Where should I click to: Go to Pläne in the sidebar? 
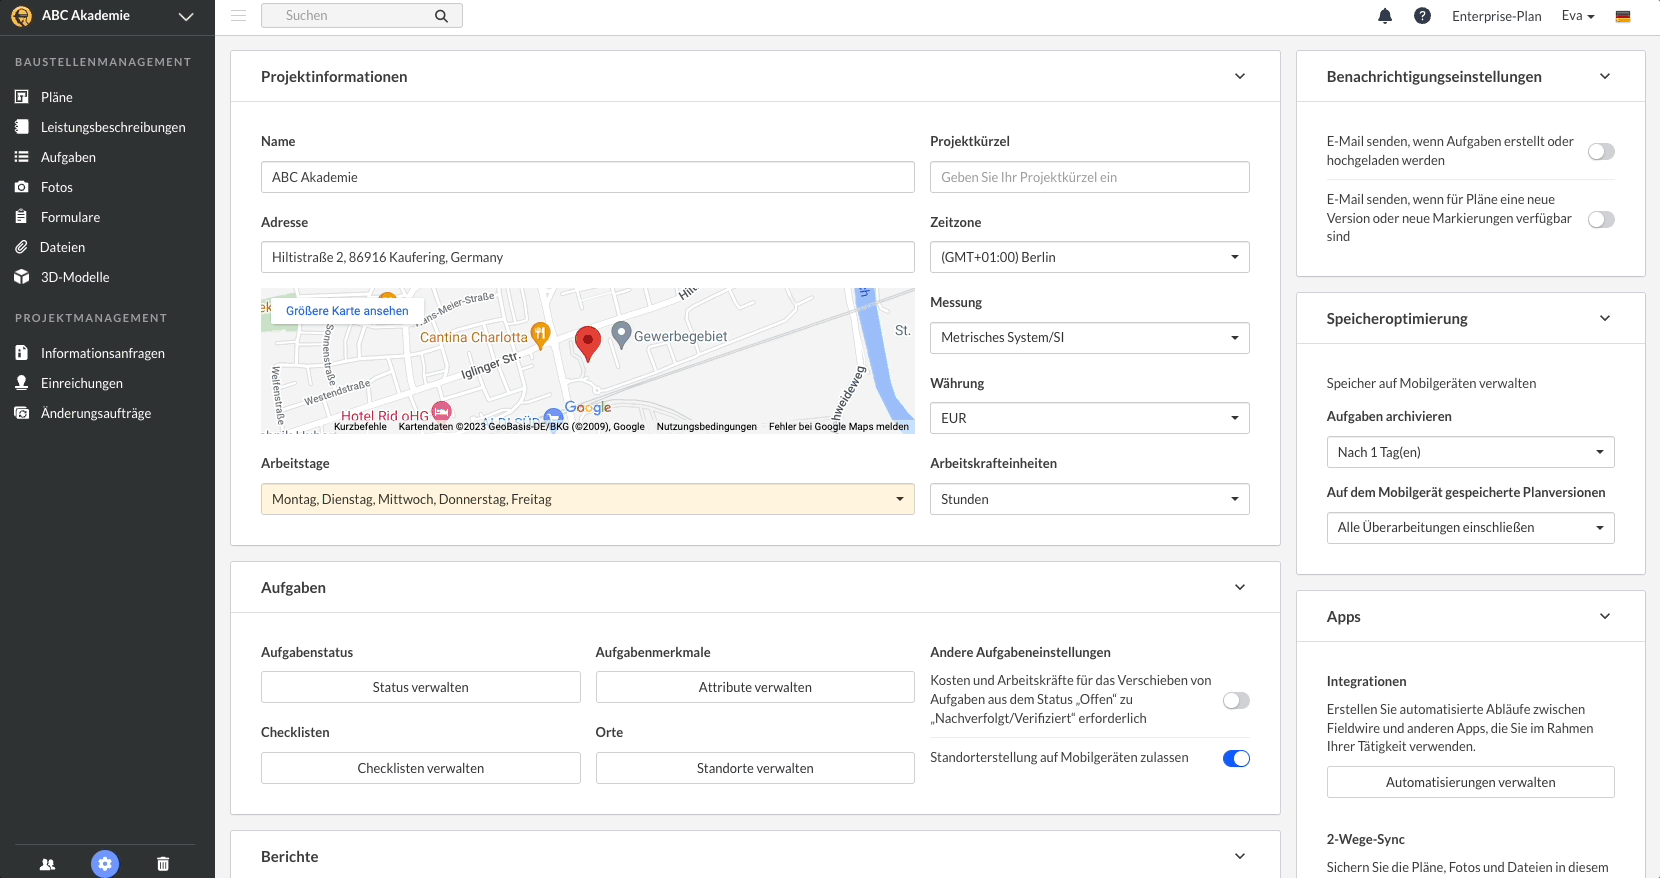57,97
